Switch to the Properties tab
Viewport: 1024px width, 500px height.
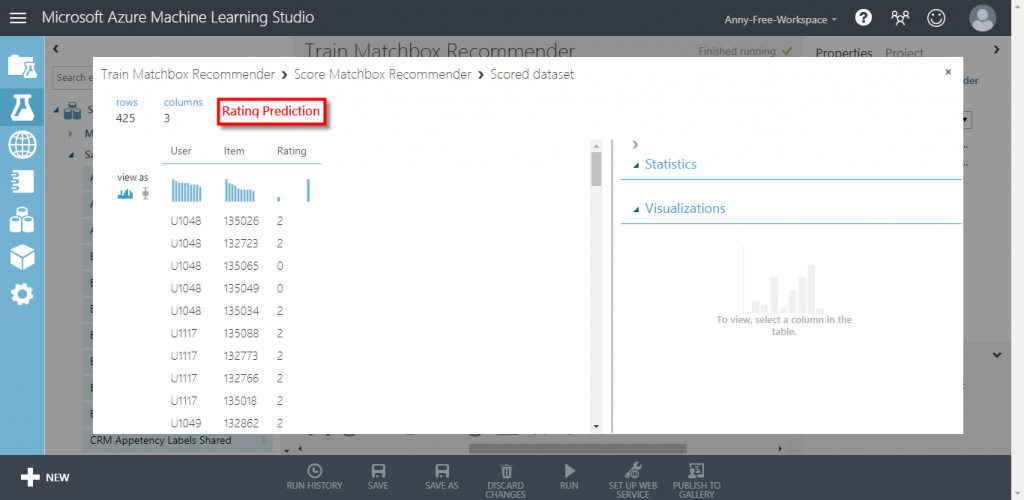pos(844,54)
